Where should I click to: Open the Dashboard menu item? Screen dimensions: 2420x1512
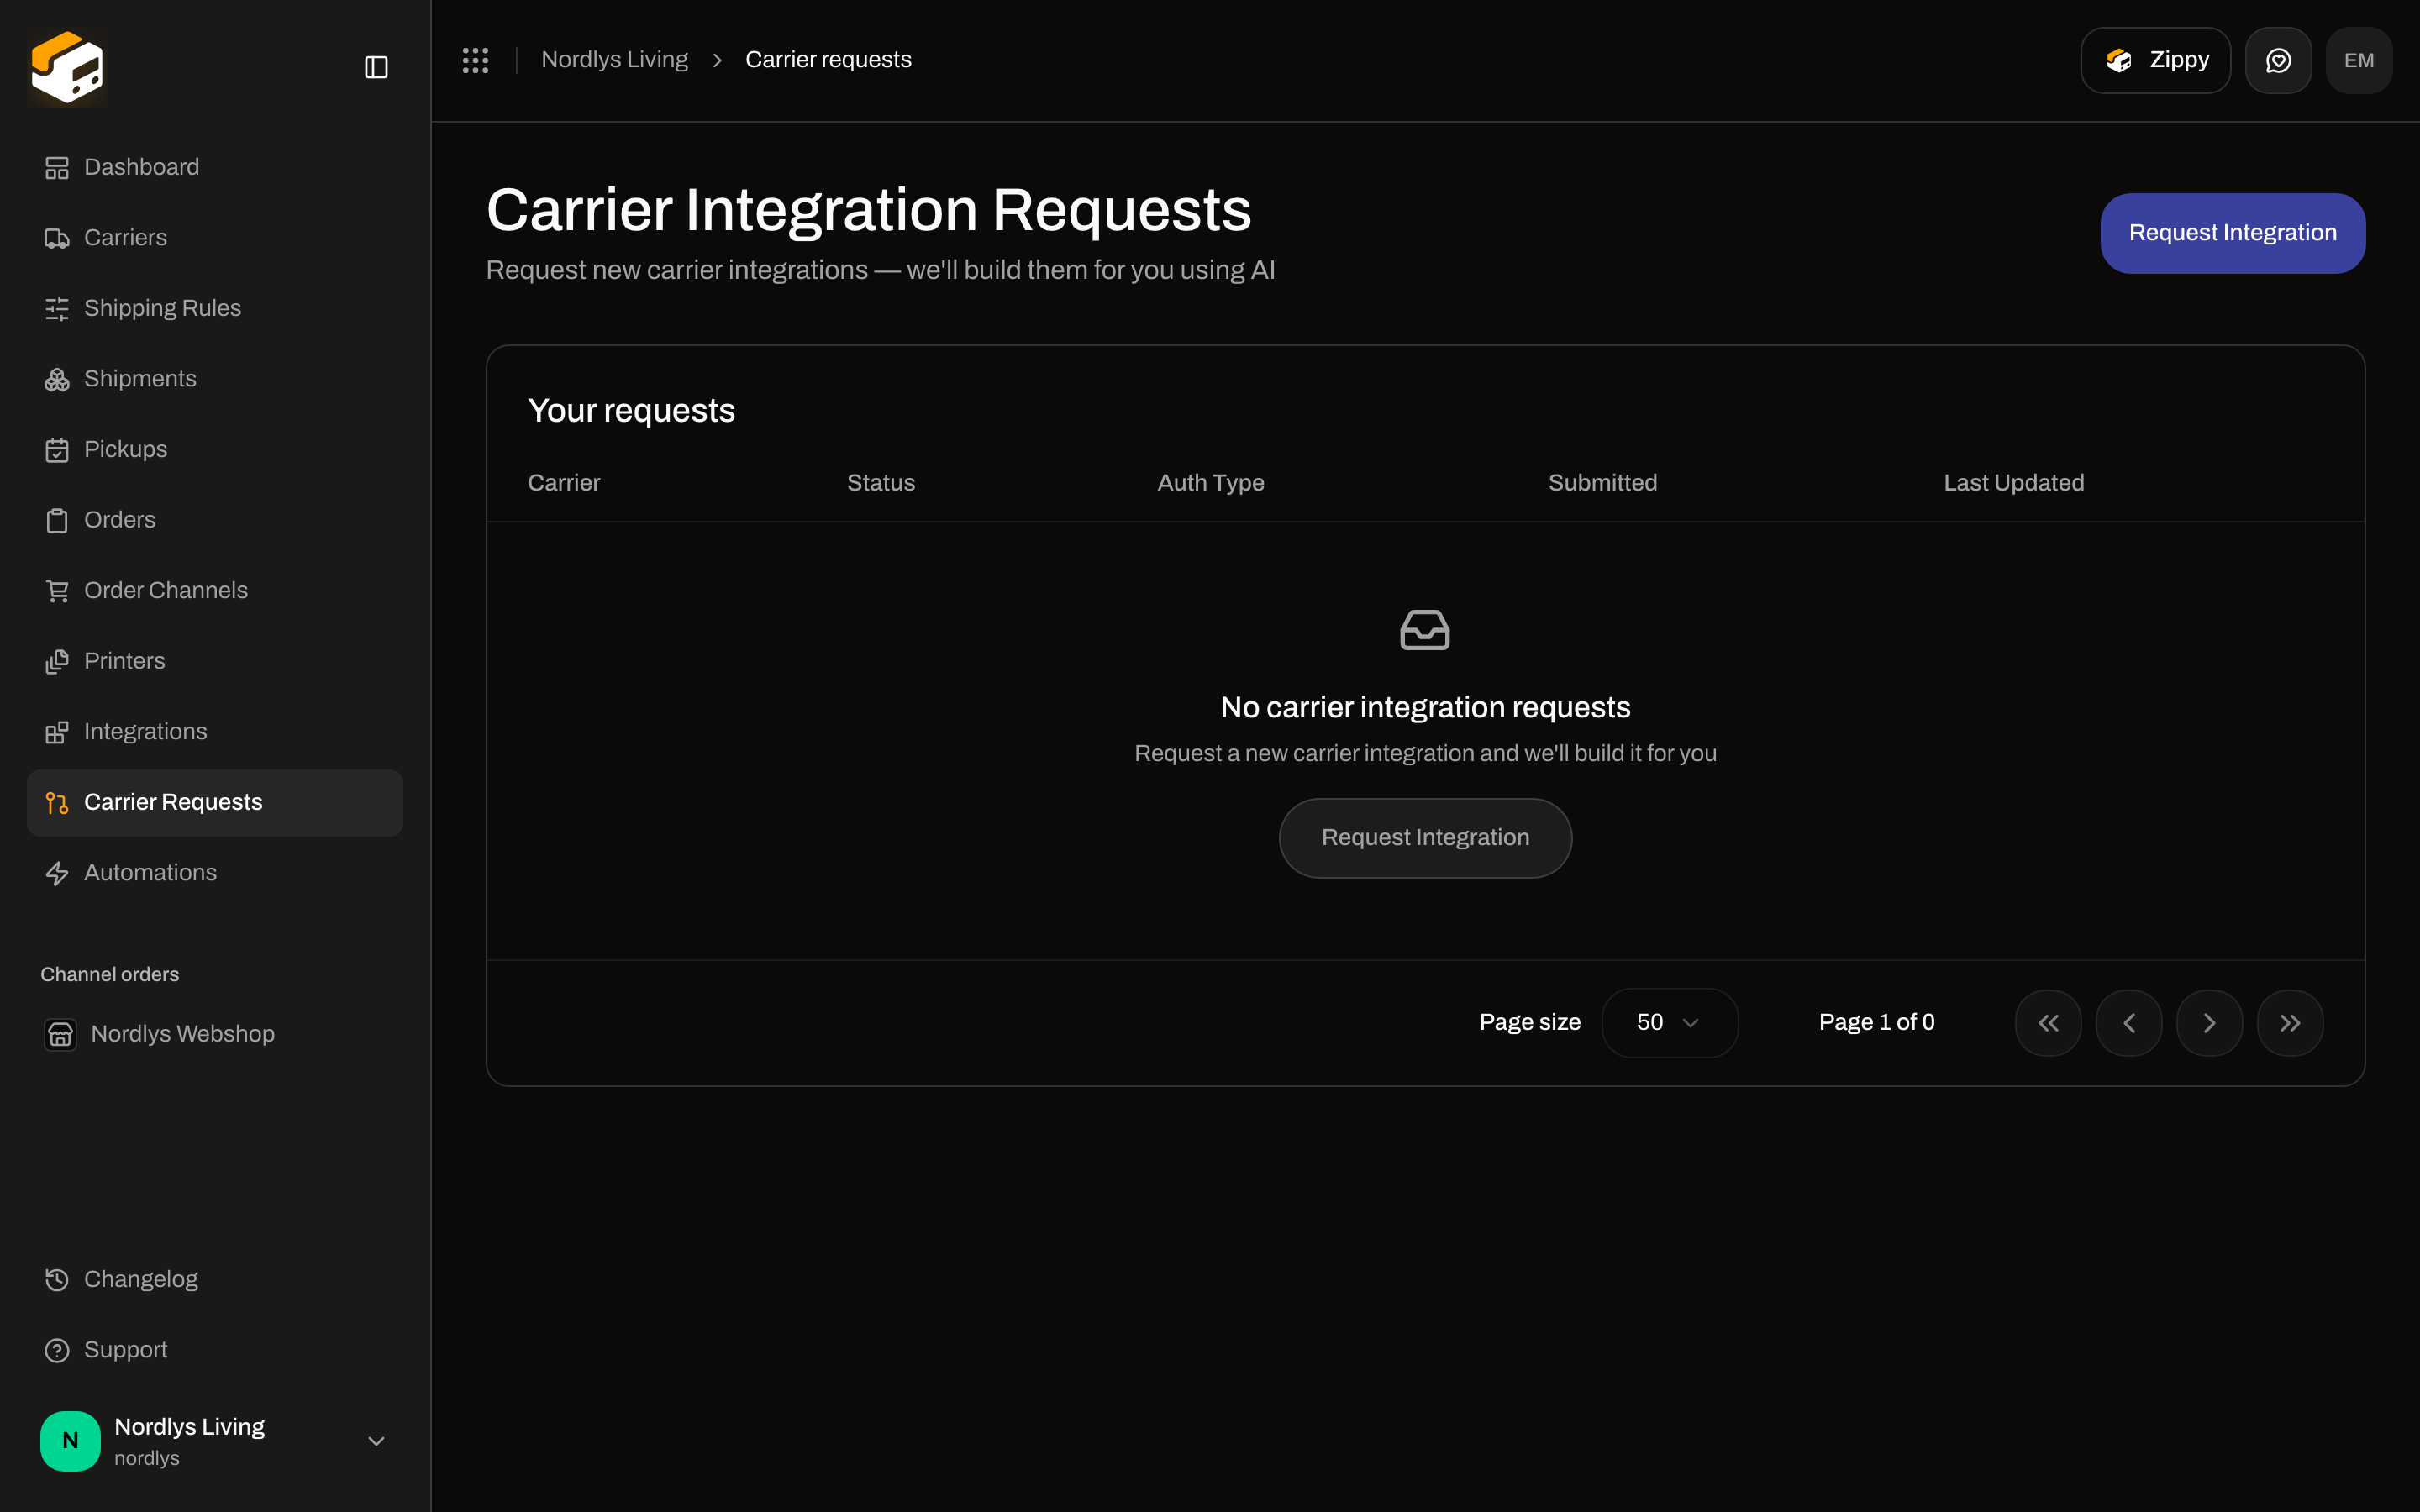point(215,167)
